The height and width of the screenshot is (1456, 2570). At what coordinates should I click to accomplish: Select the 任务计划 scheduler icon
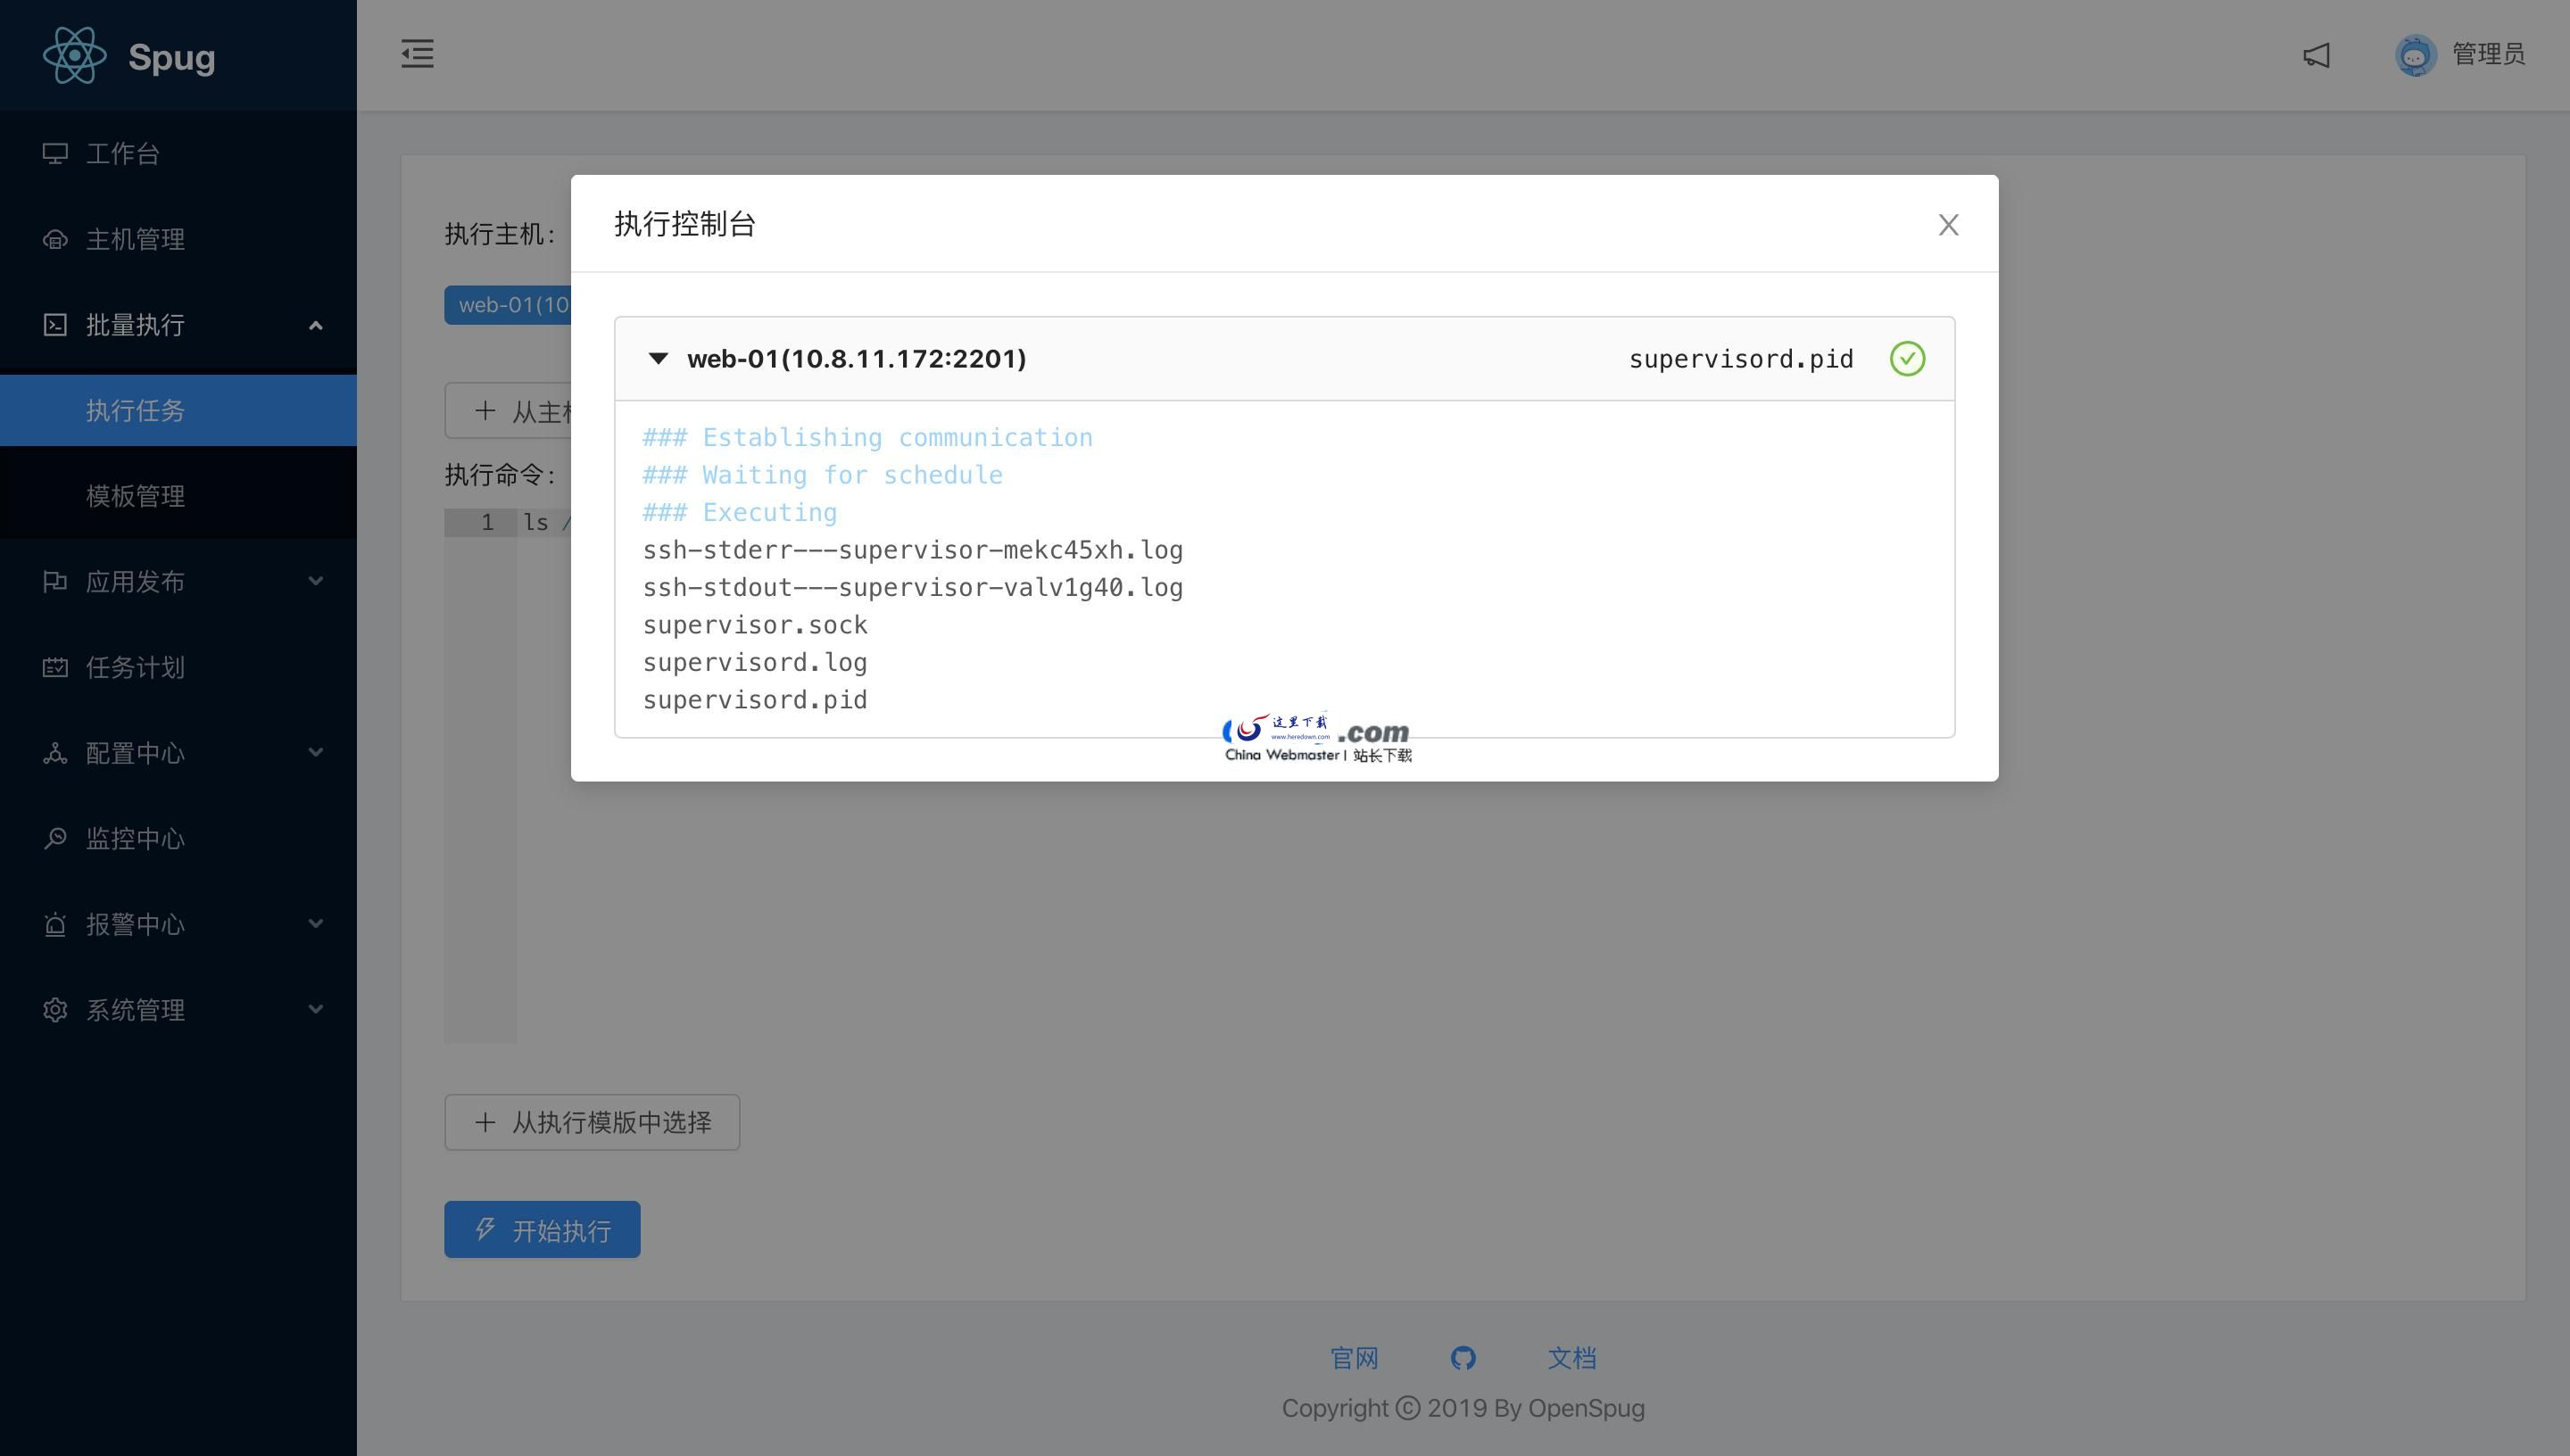[135, 667]
